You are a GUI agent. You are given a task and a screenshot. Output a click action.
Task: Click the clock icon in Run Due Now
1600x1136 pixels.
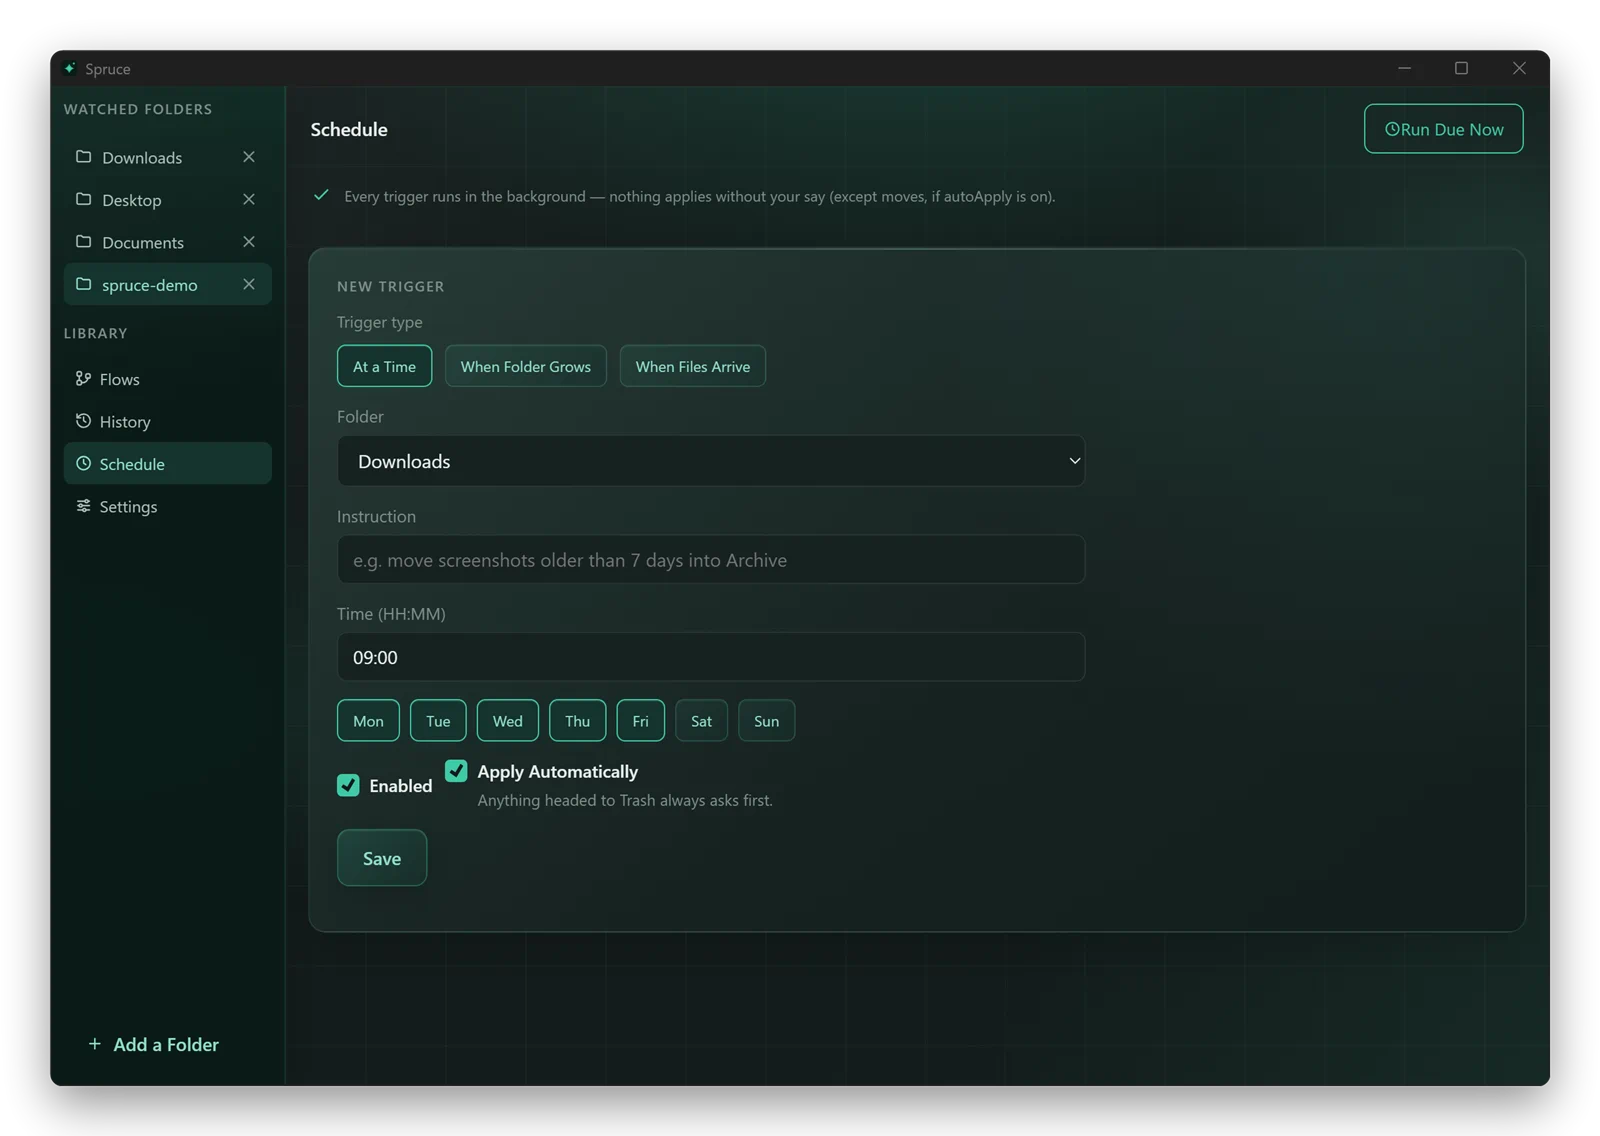click(x=1391, y=129)
